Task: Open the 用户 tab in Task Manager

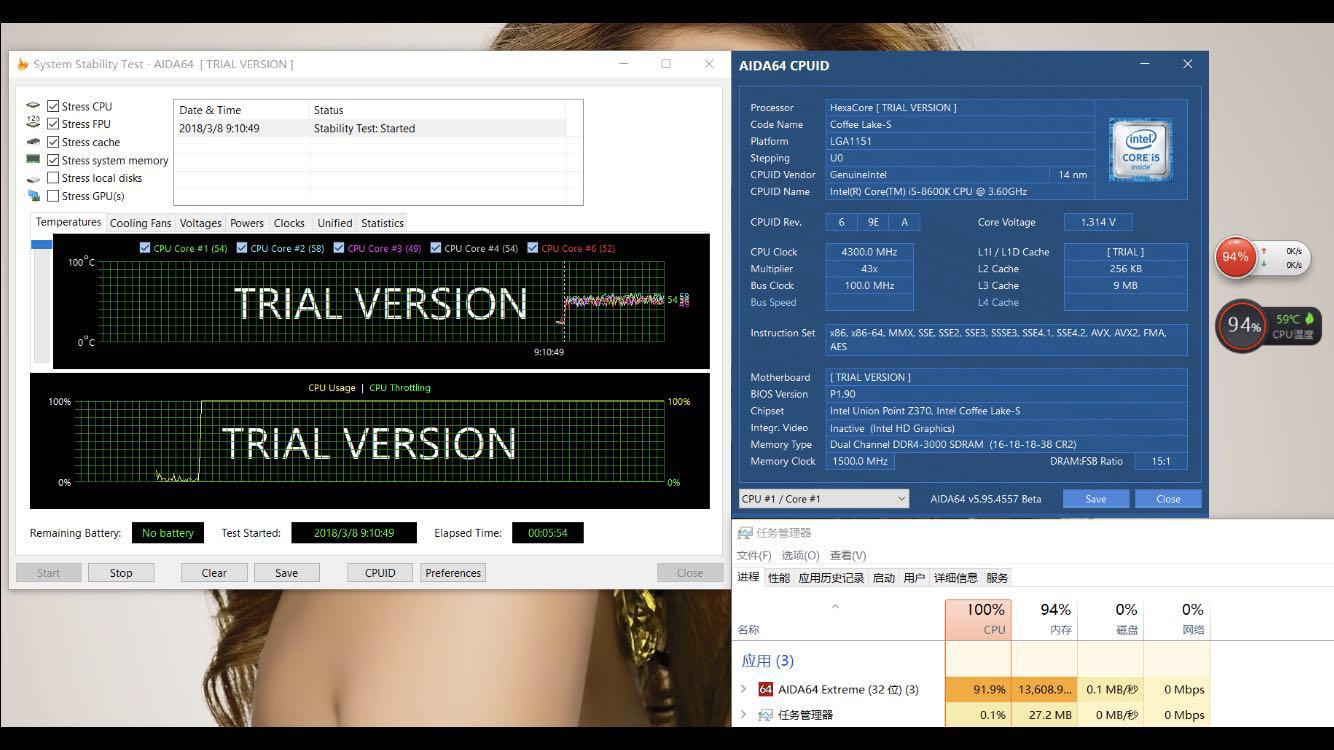Action: 914,578
